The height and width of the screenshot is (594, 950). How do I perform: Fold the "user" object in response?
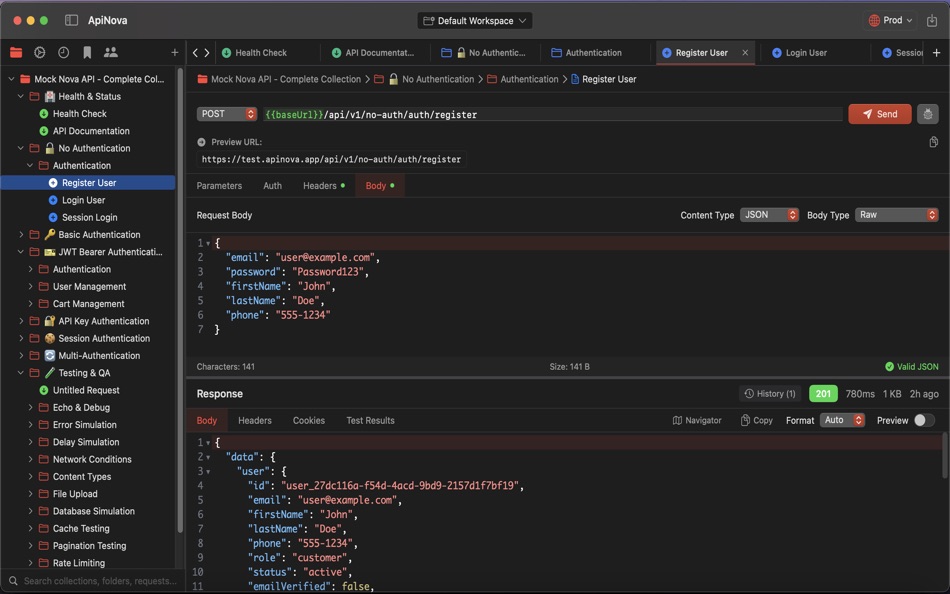[208, 472]
